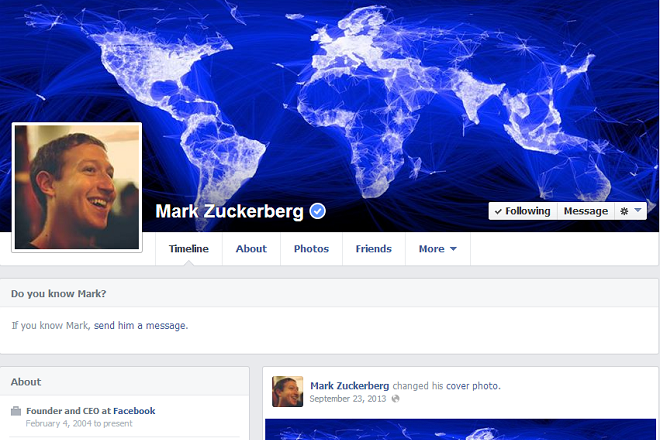Open the About tab
Image resolution: width=660 pixels, height=440 pixels.
coord(251,249)
